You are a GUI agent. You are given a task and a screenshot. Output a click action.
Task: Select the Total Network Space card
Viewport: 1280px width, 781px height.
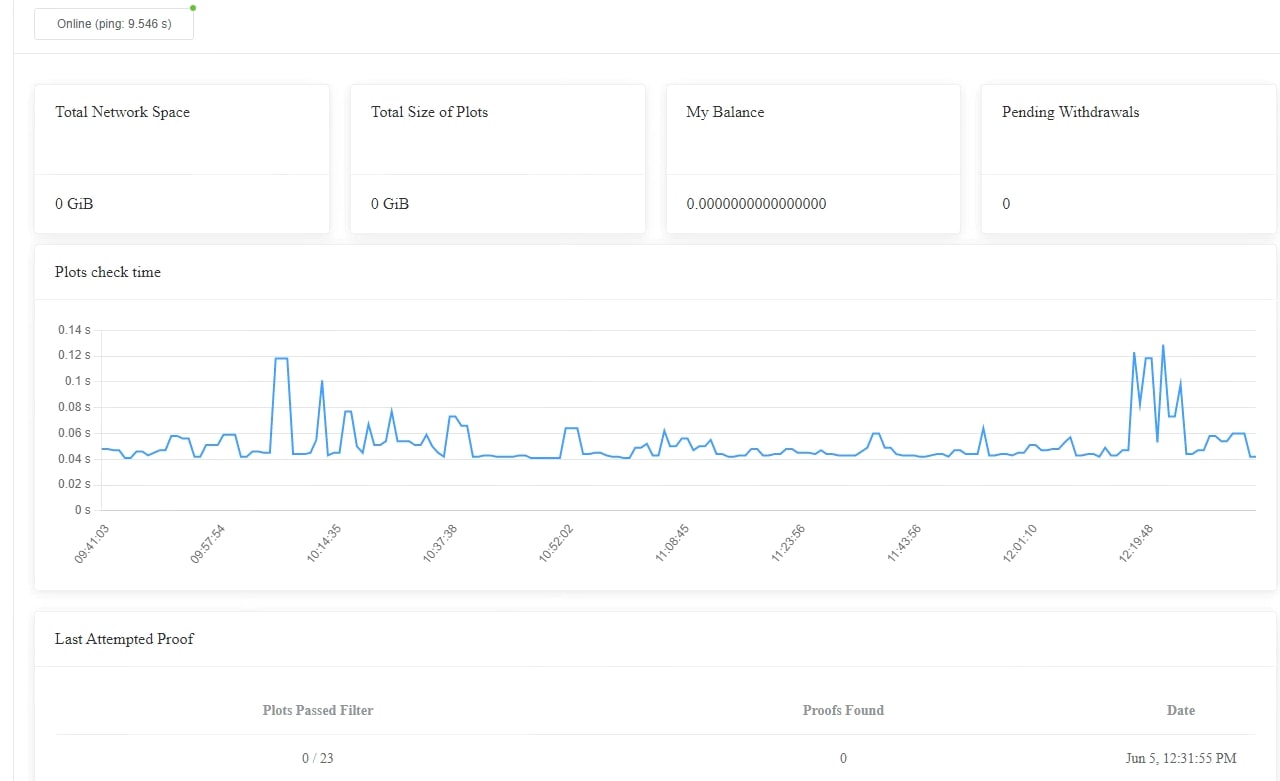coord(182,159)
